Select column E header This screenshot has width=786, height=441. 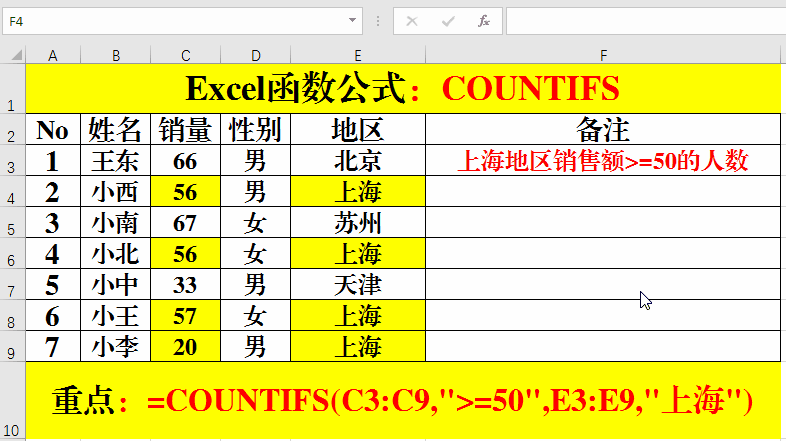tap(358, 55)
